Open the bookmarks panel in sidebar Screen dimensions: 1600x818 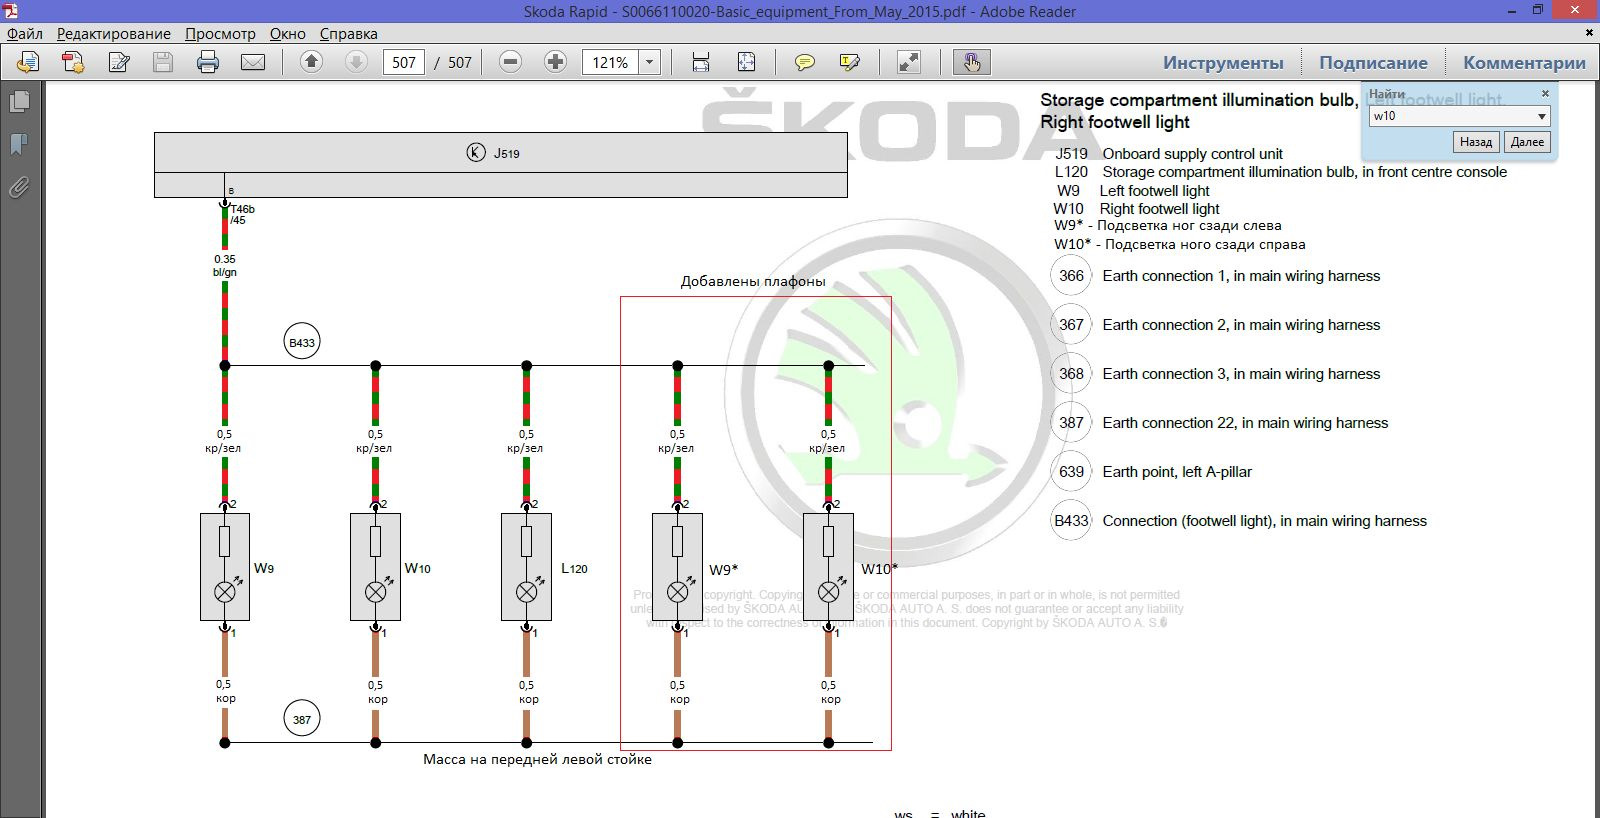[x=19, y=145]
